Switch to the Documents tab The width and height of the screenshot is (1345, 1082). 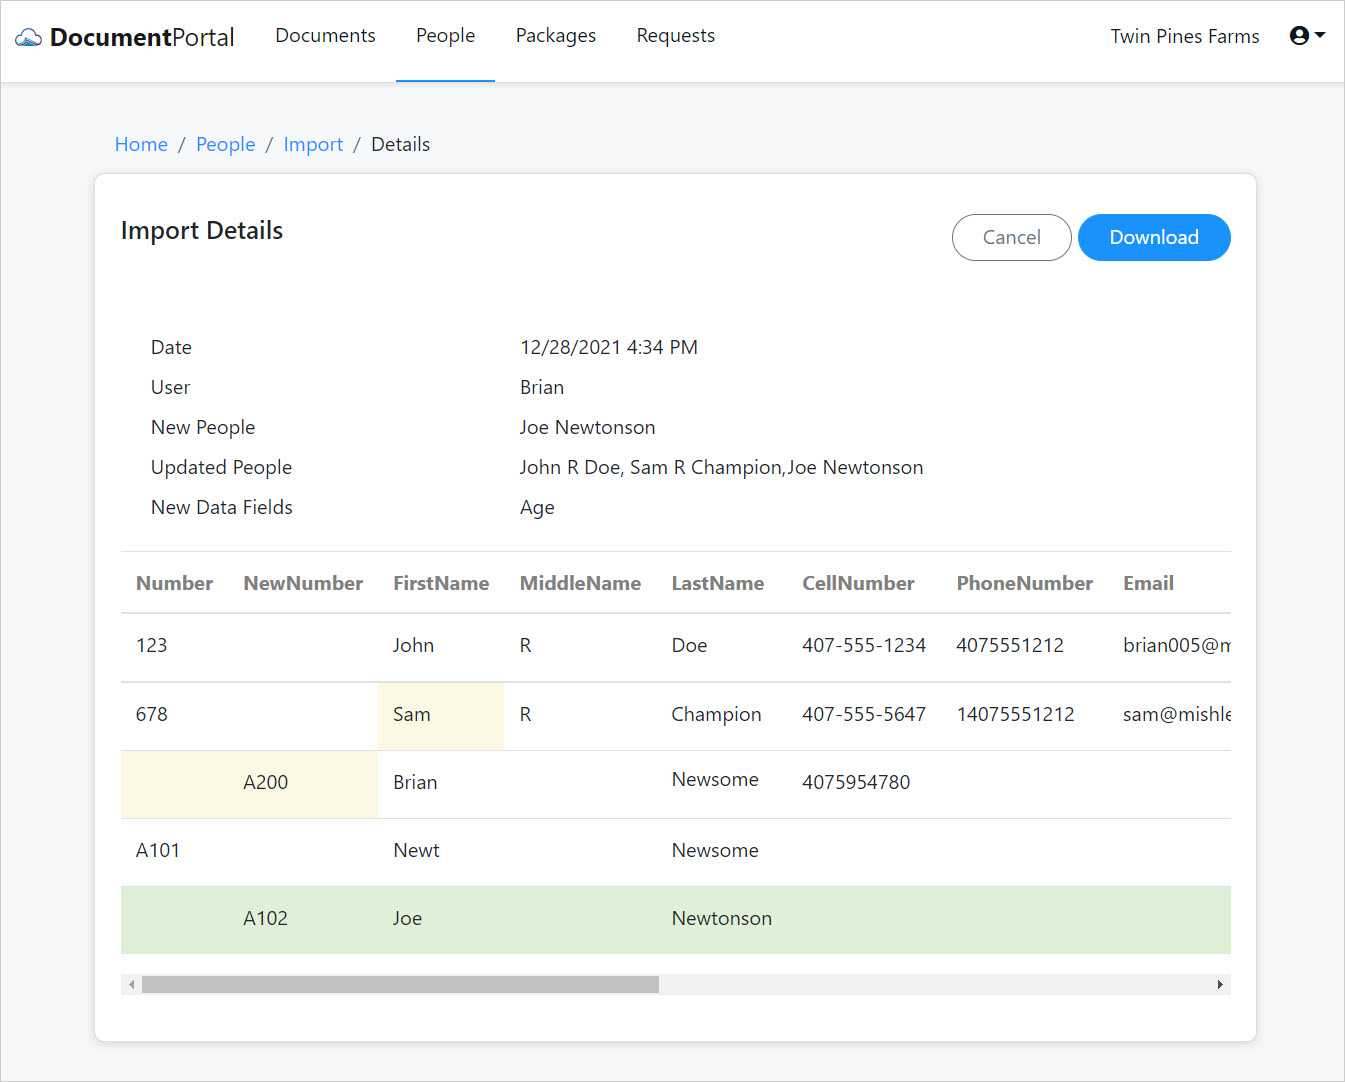[x=325, y=35]
